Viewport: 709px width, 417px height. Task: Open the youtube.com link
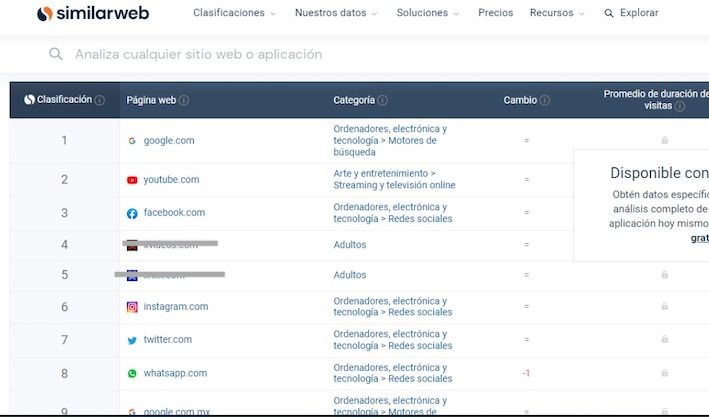[171, 180]
